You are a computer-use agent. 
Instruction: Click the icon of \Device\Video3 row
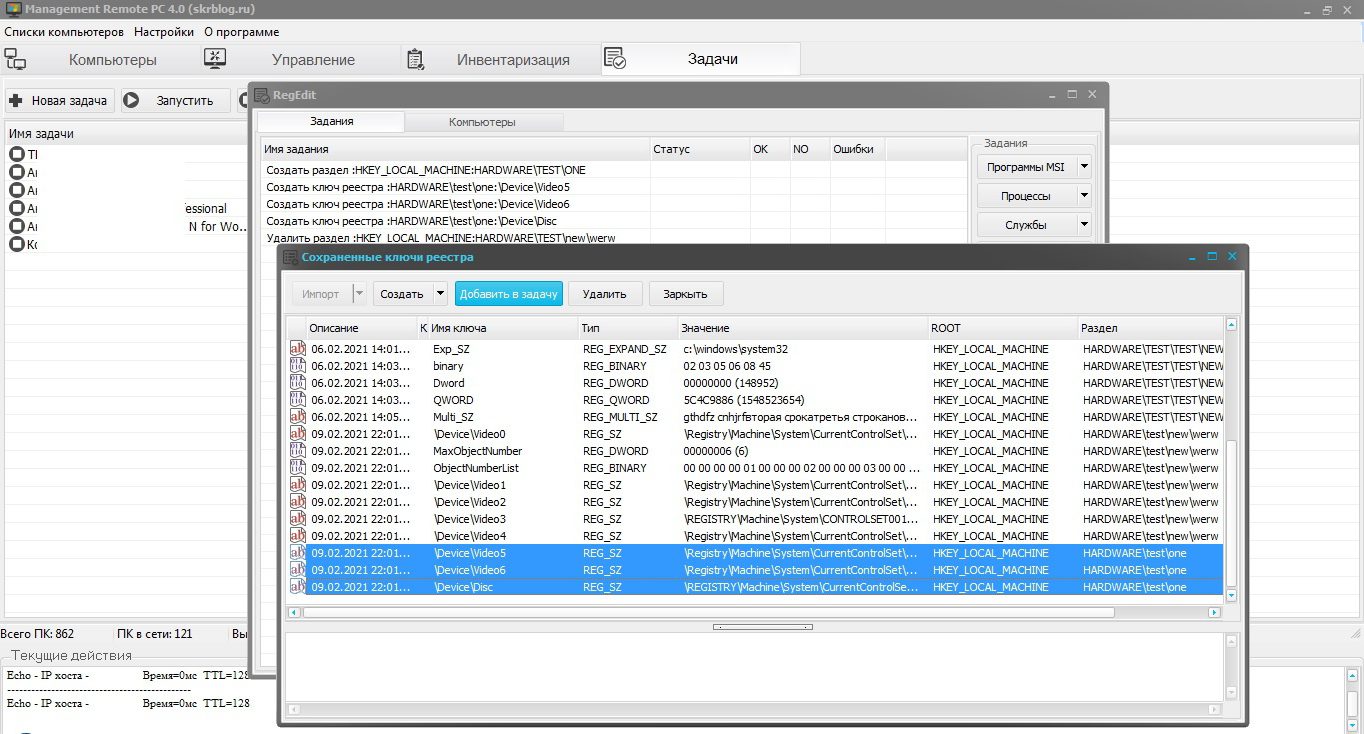[x=297, y=519]
